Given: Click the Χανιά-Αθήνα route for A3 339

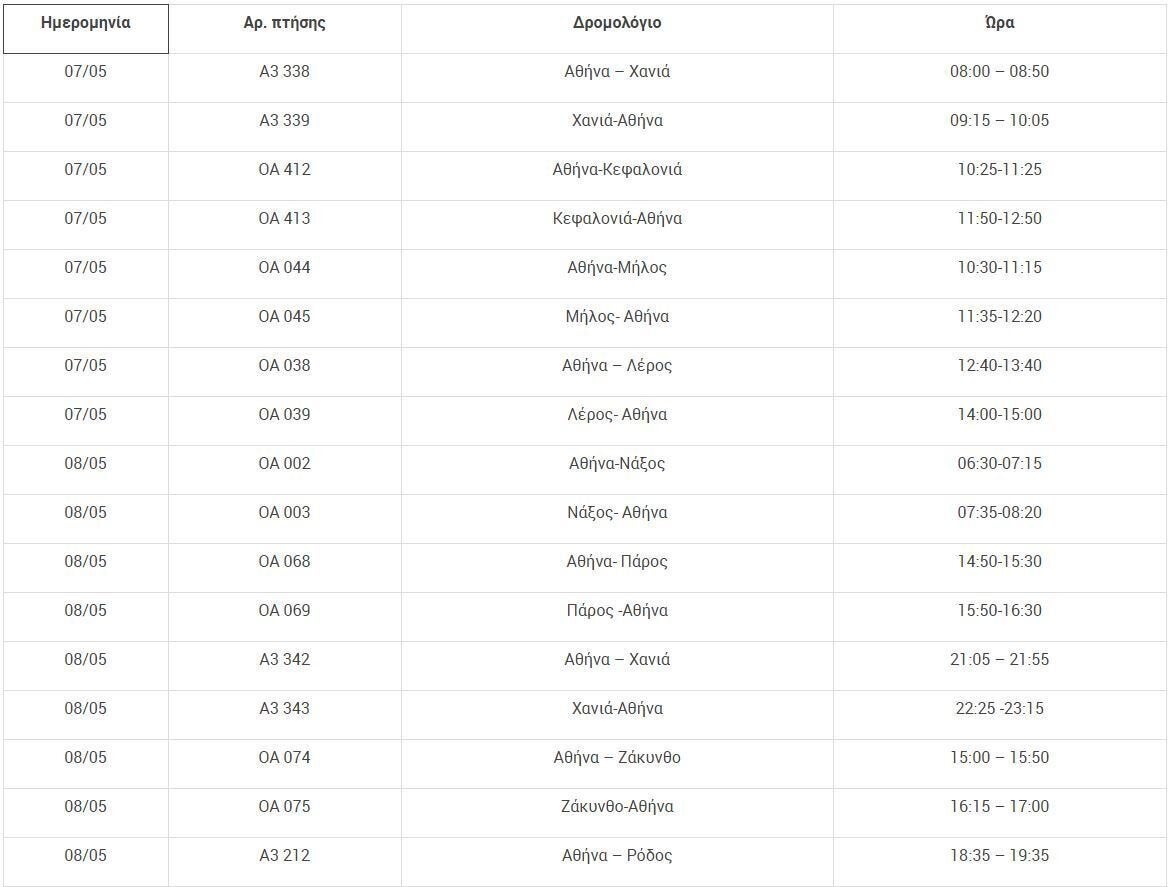Looking at the screenshot, I should (617, 127).
